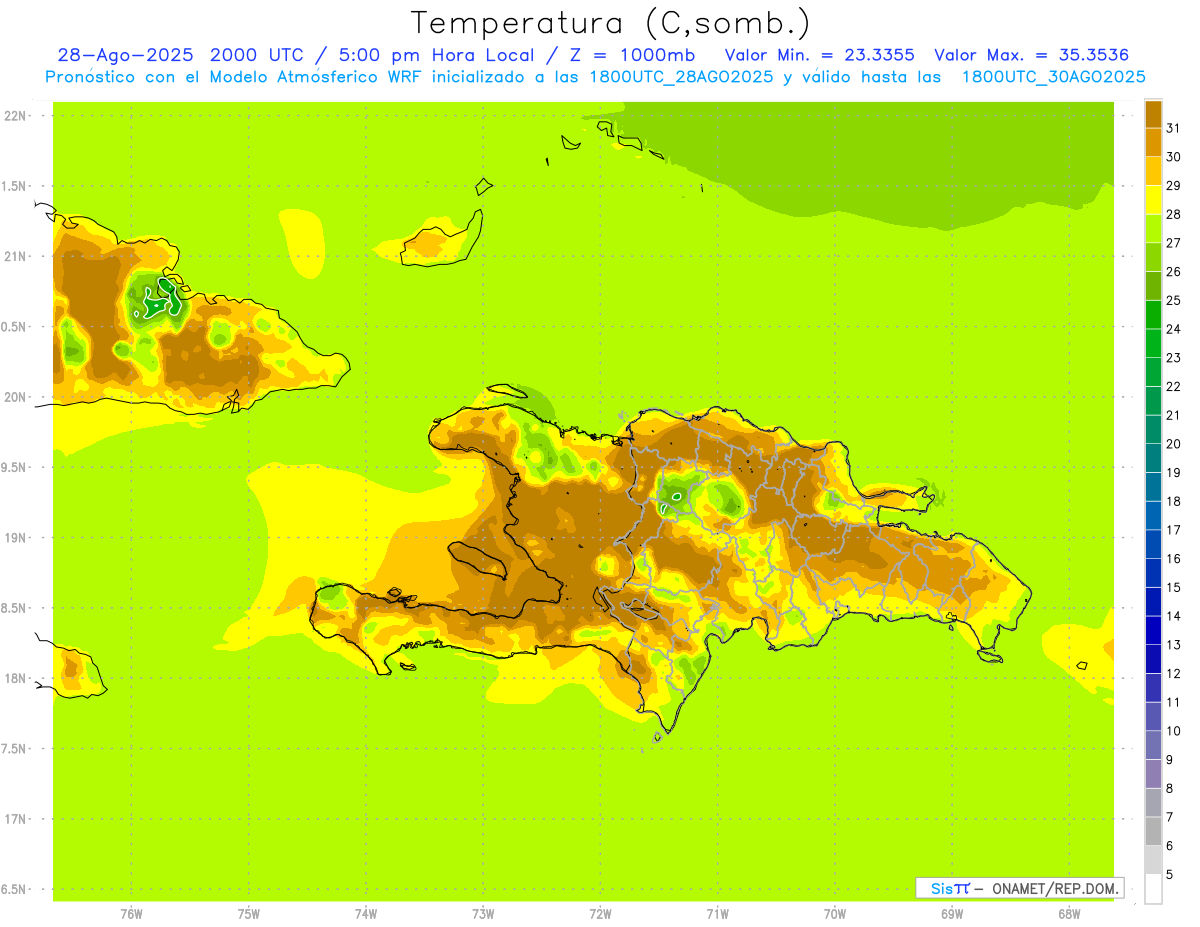Screen dimensions: 1200x927
Task: Click the "21N" latitude label
Action: coord(14,256)
